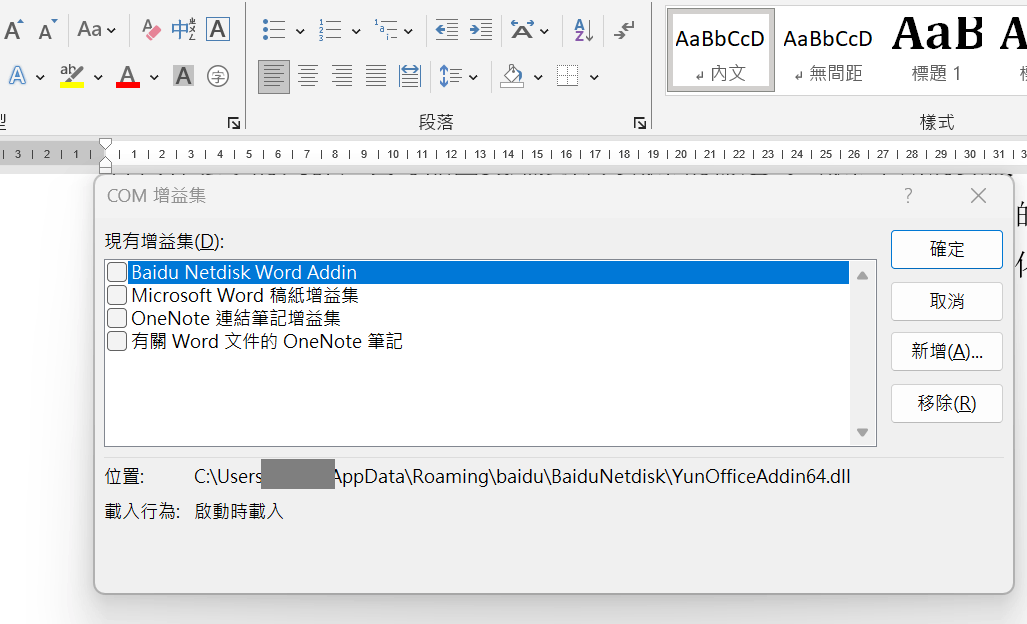Select the Baidu Netdisk Word Addin row

tap(489, 272)
